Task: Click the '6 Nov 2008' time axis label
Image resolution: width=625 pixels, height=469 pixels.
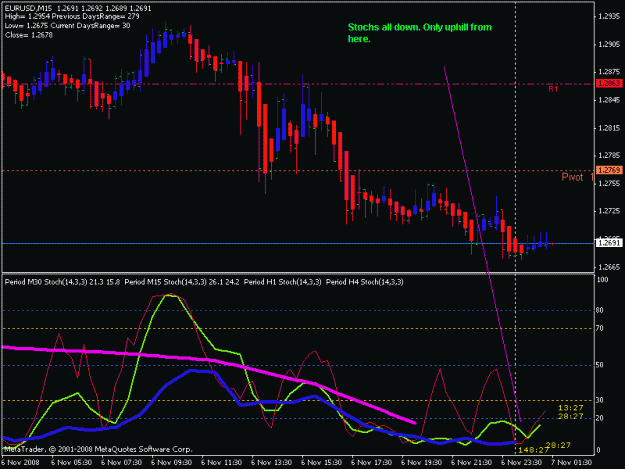Action: [x=20, y=463]
